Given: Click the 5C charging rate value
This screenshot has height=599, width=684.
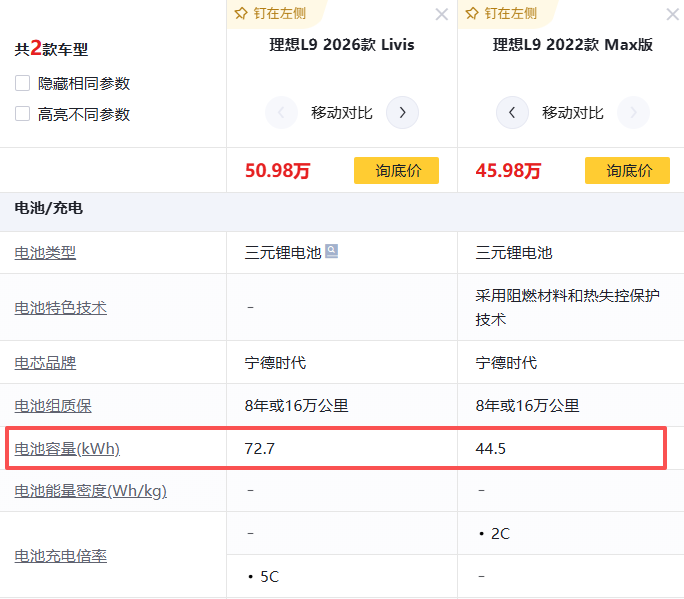Looking at the screenshot, I should [x=269, y=577].
